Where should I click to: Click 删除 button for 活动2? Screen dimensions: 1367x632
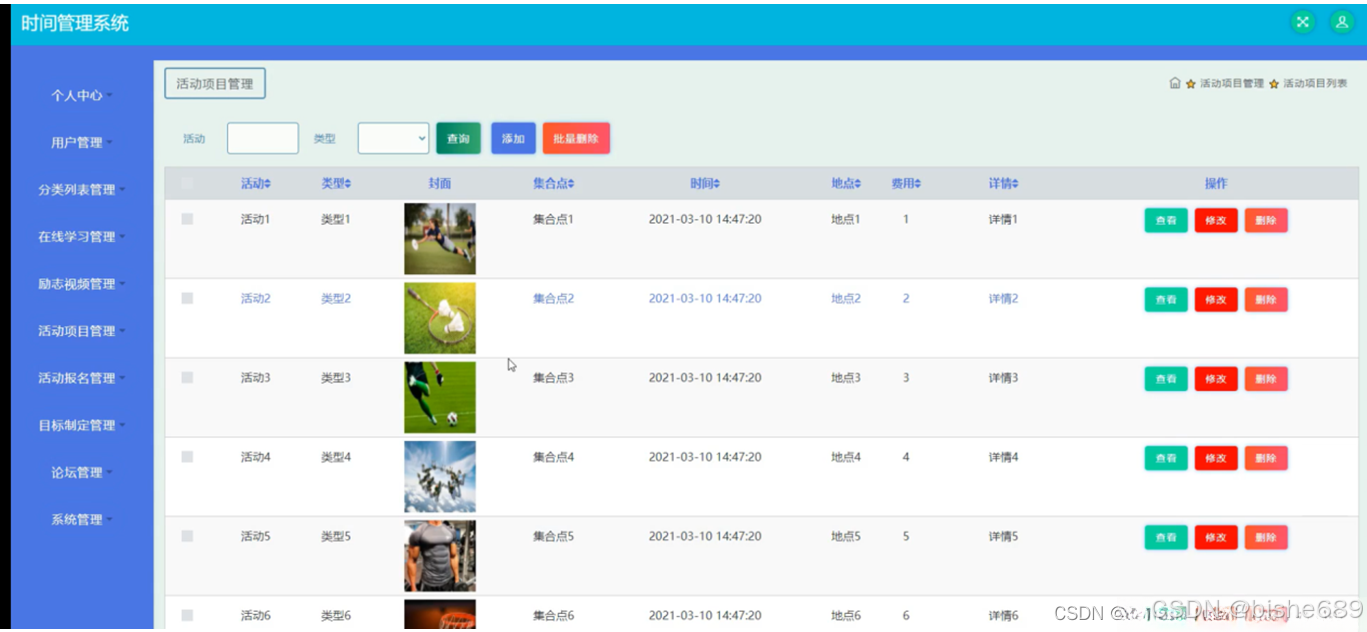click(1266, 300)
